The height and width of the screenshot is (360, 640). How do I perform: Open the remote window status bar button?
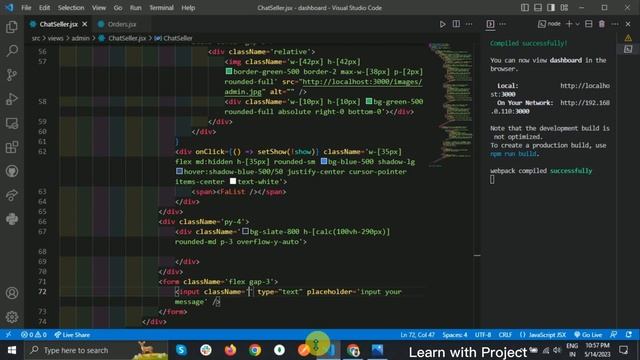click(8, 335)
